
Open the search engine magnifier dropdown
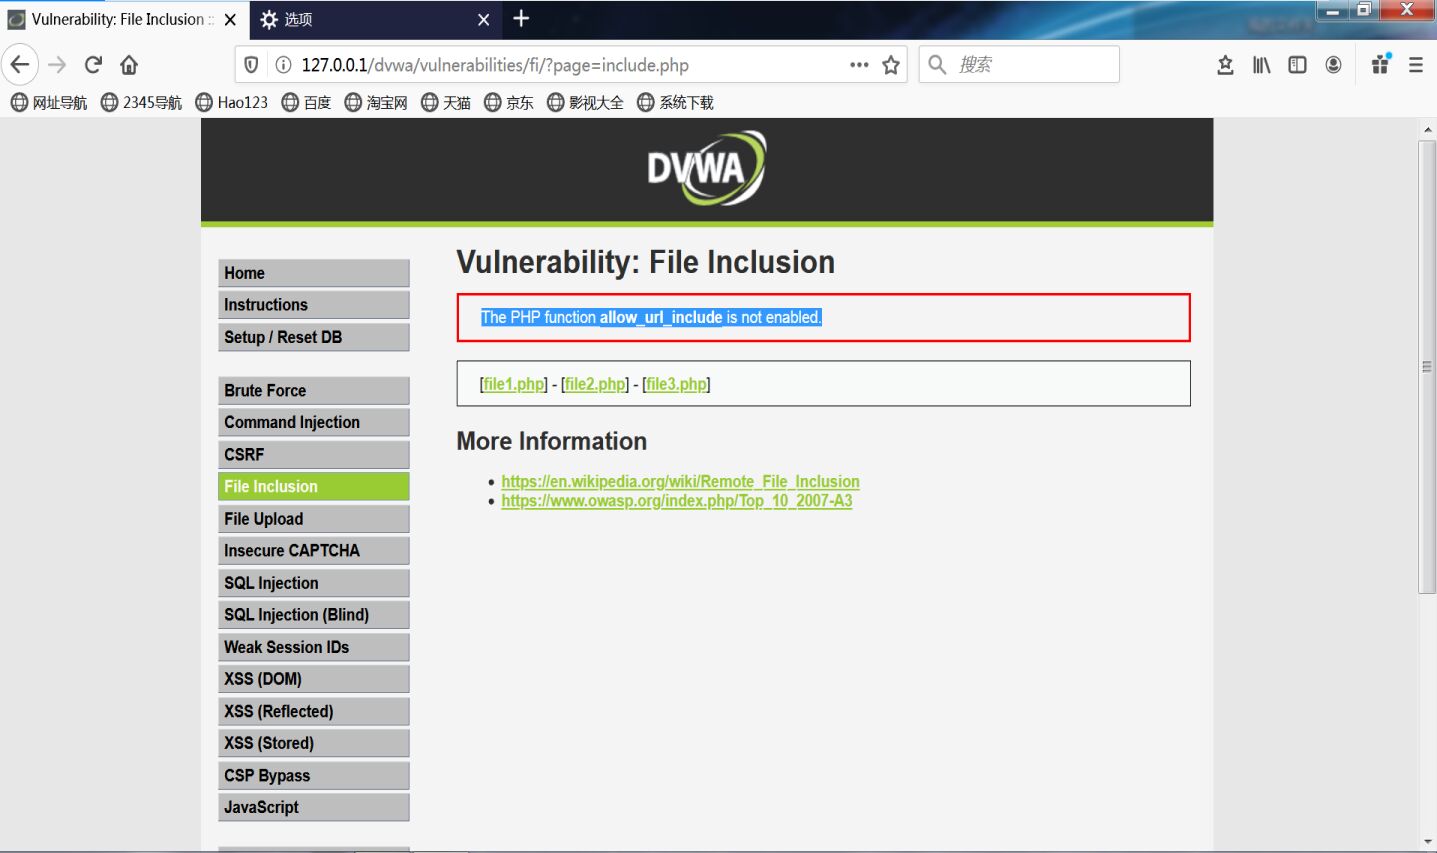pos(935,64)
